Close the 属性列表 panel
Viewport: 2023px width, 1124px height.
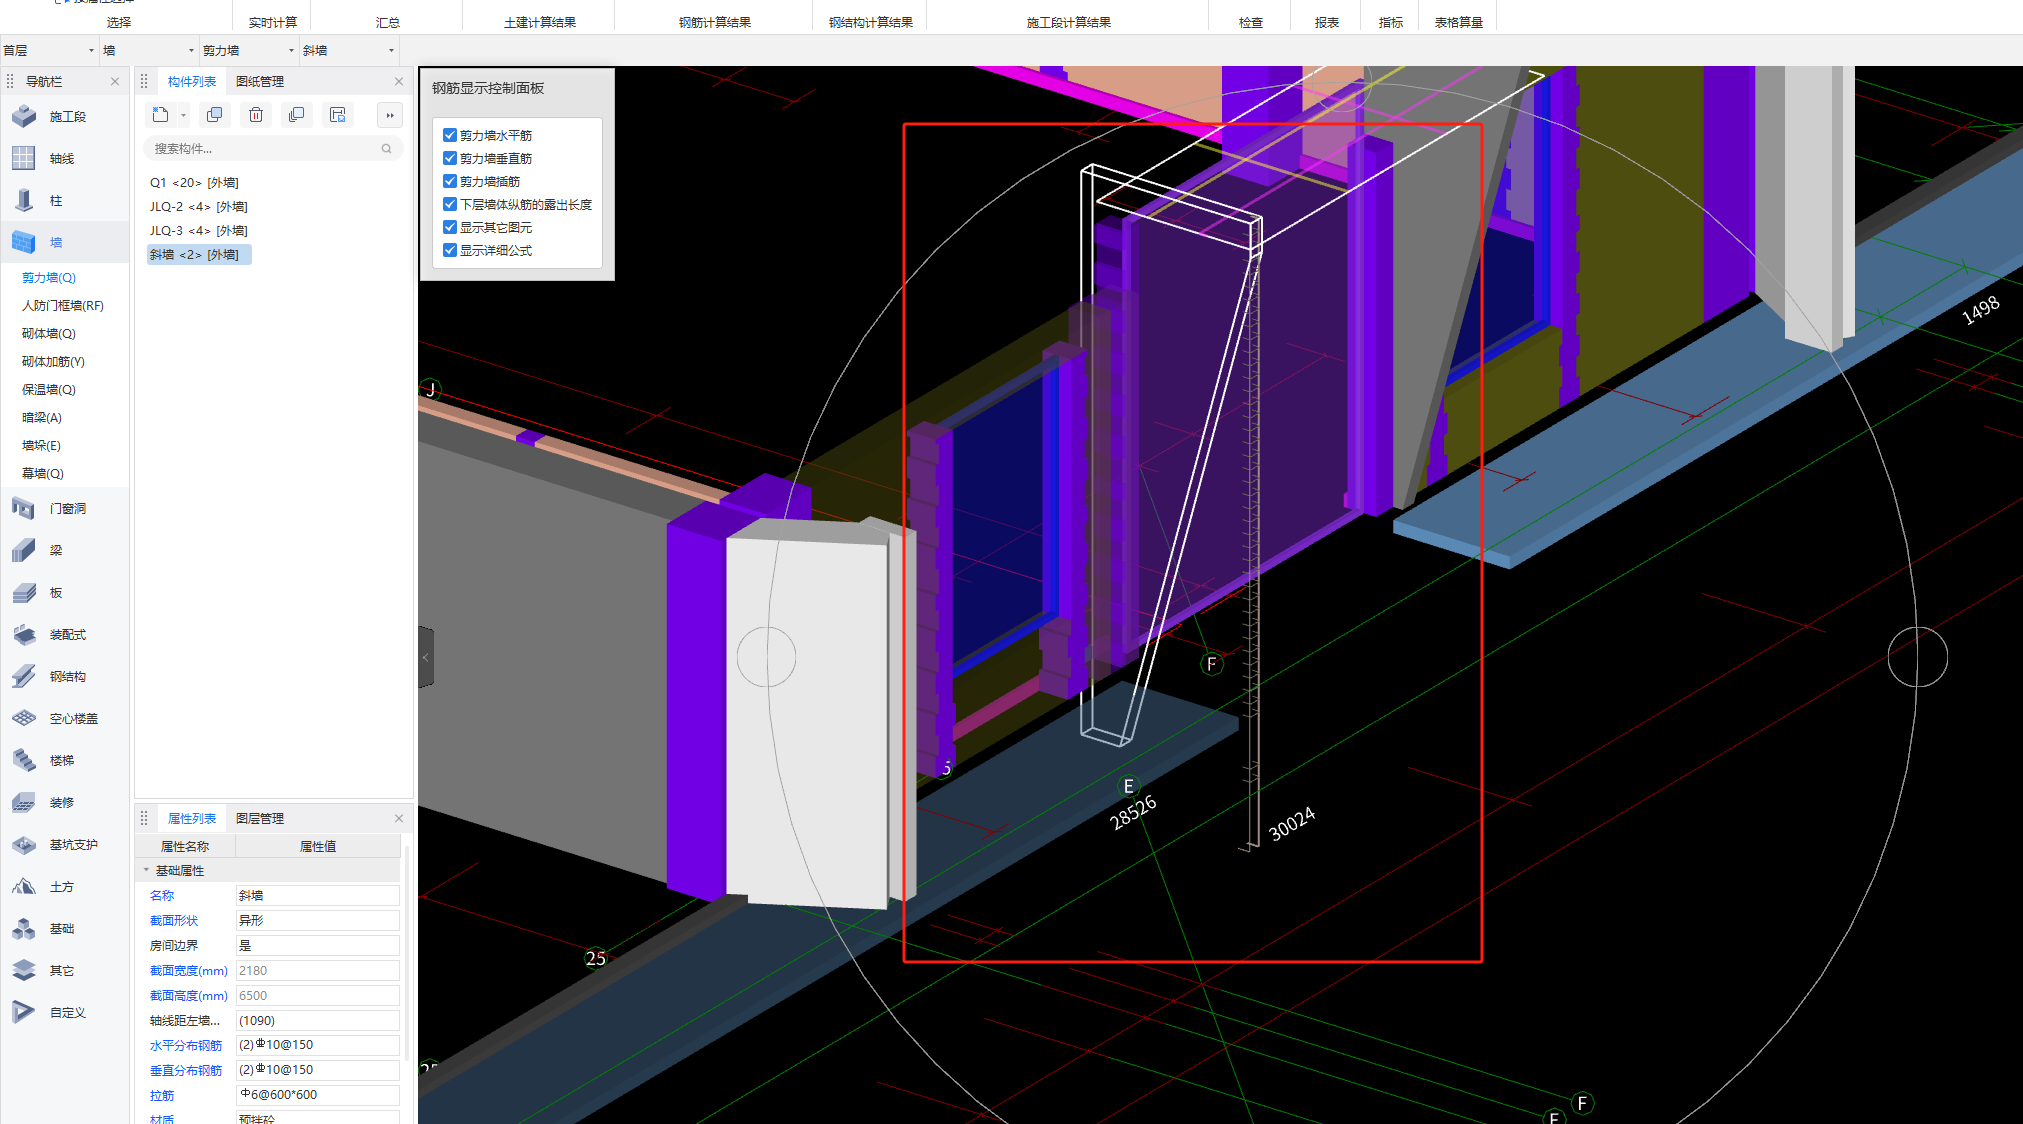[x=399, y=819]
